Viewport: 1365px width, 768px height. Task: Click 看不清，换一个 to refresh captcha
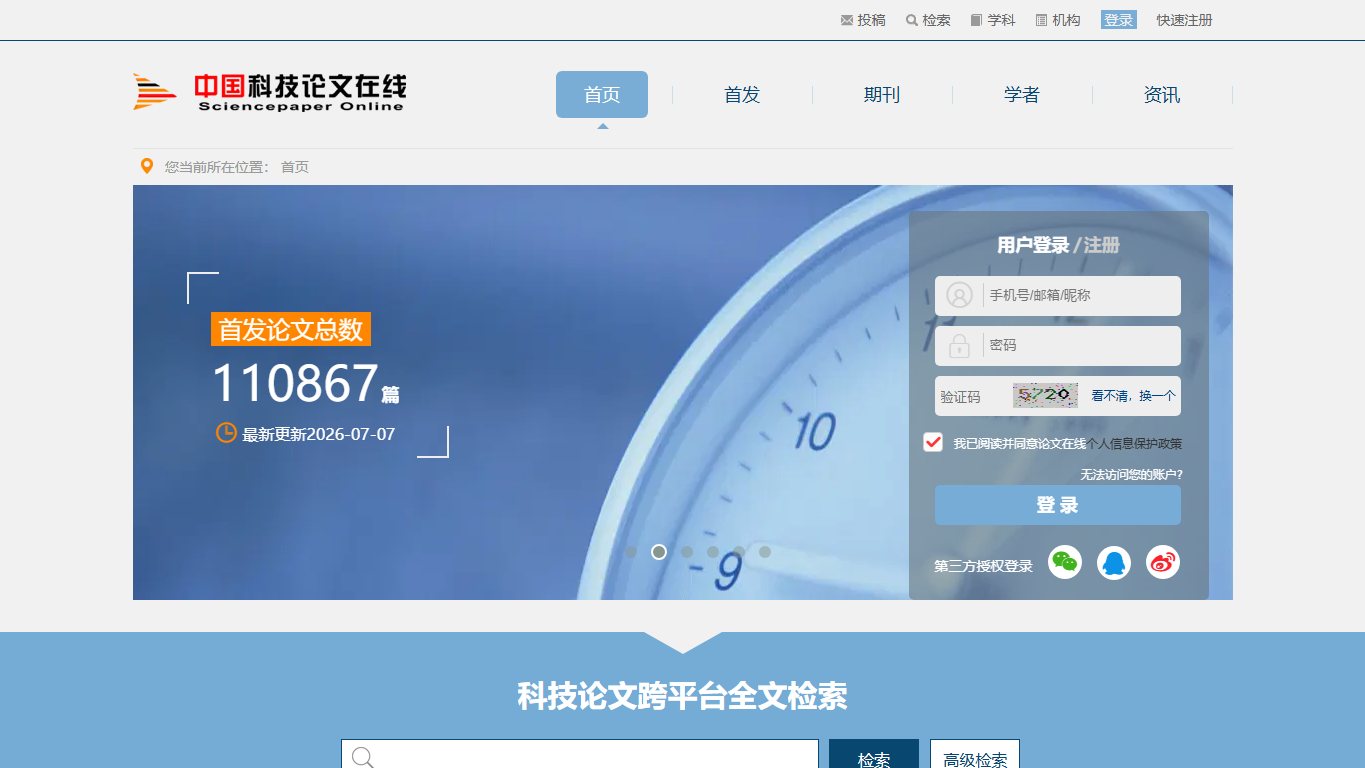coord(1133,396)
